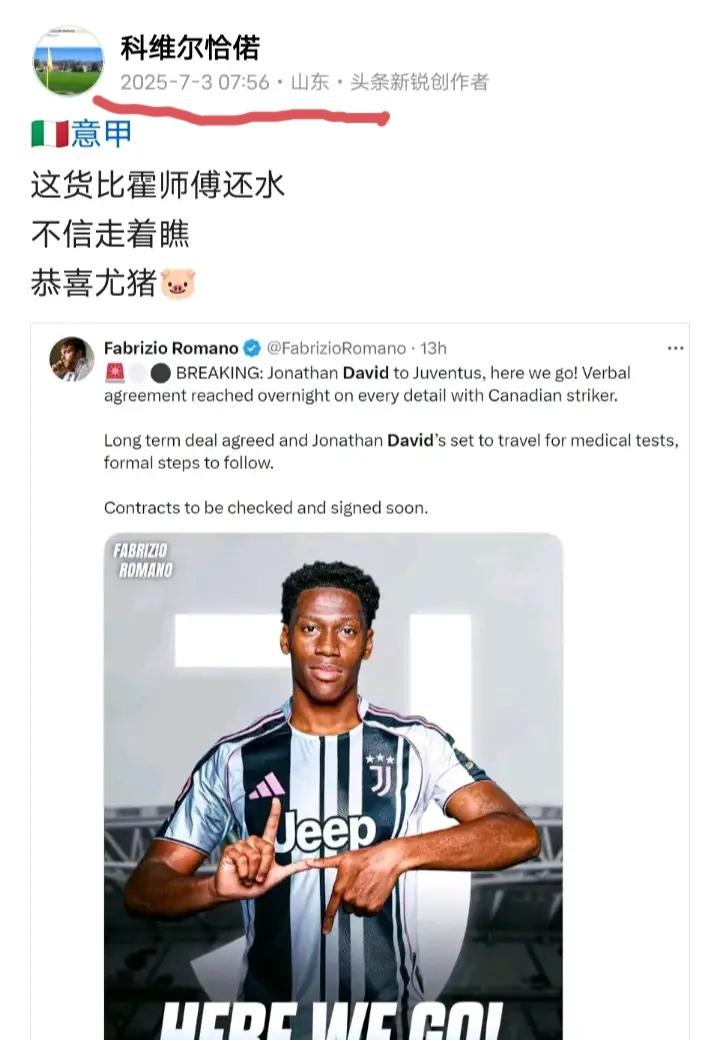
Task: Click the 头条新锐创作者 creator label
Action: (x=420, y=82)
